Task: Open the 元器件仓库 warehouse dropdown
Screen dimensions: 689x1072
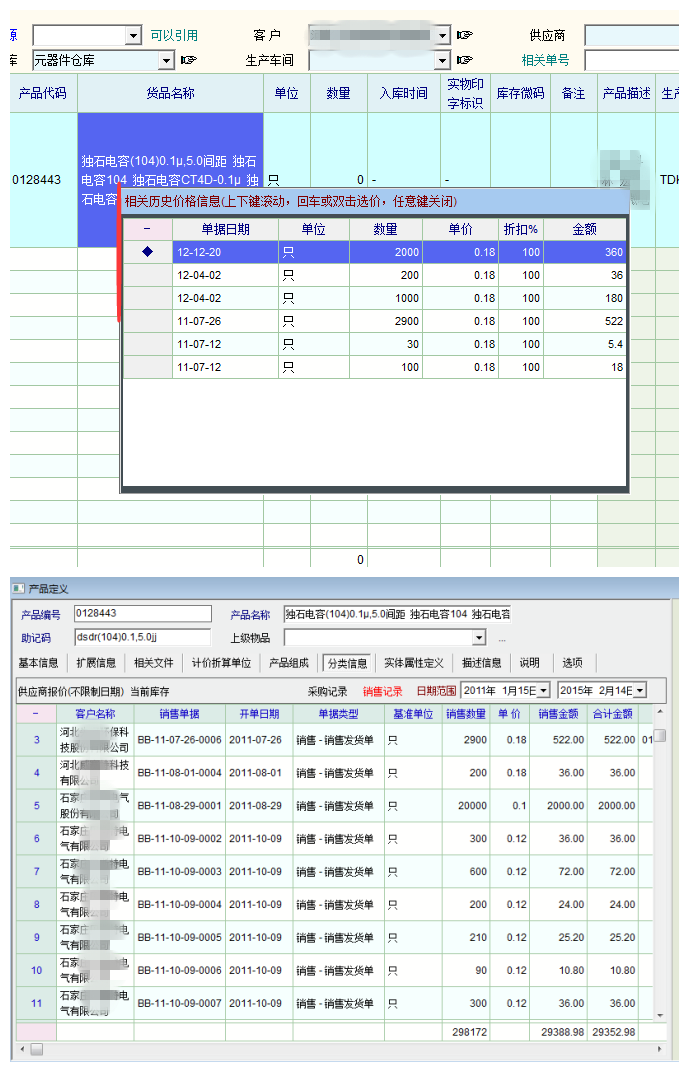Action: (165, 60)
